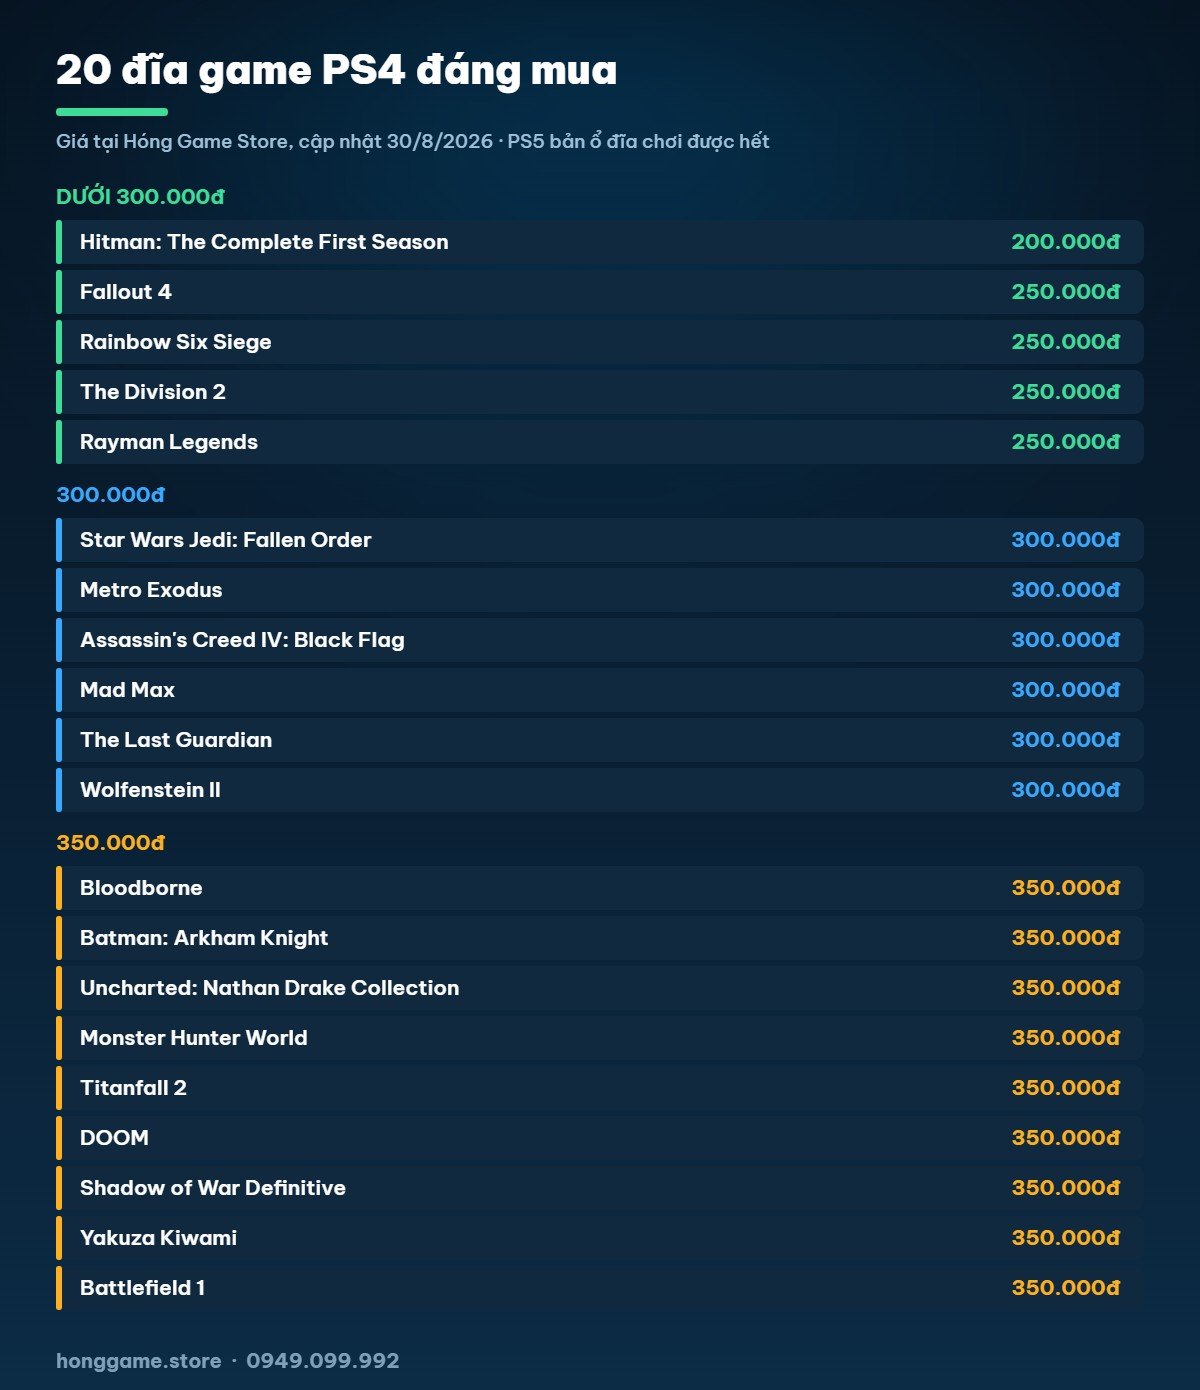Click the price of Wolfenstein II

(1065, 790)
